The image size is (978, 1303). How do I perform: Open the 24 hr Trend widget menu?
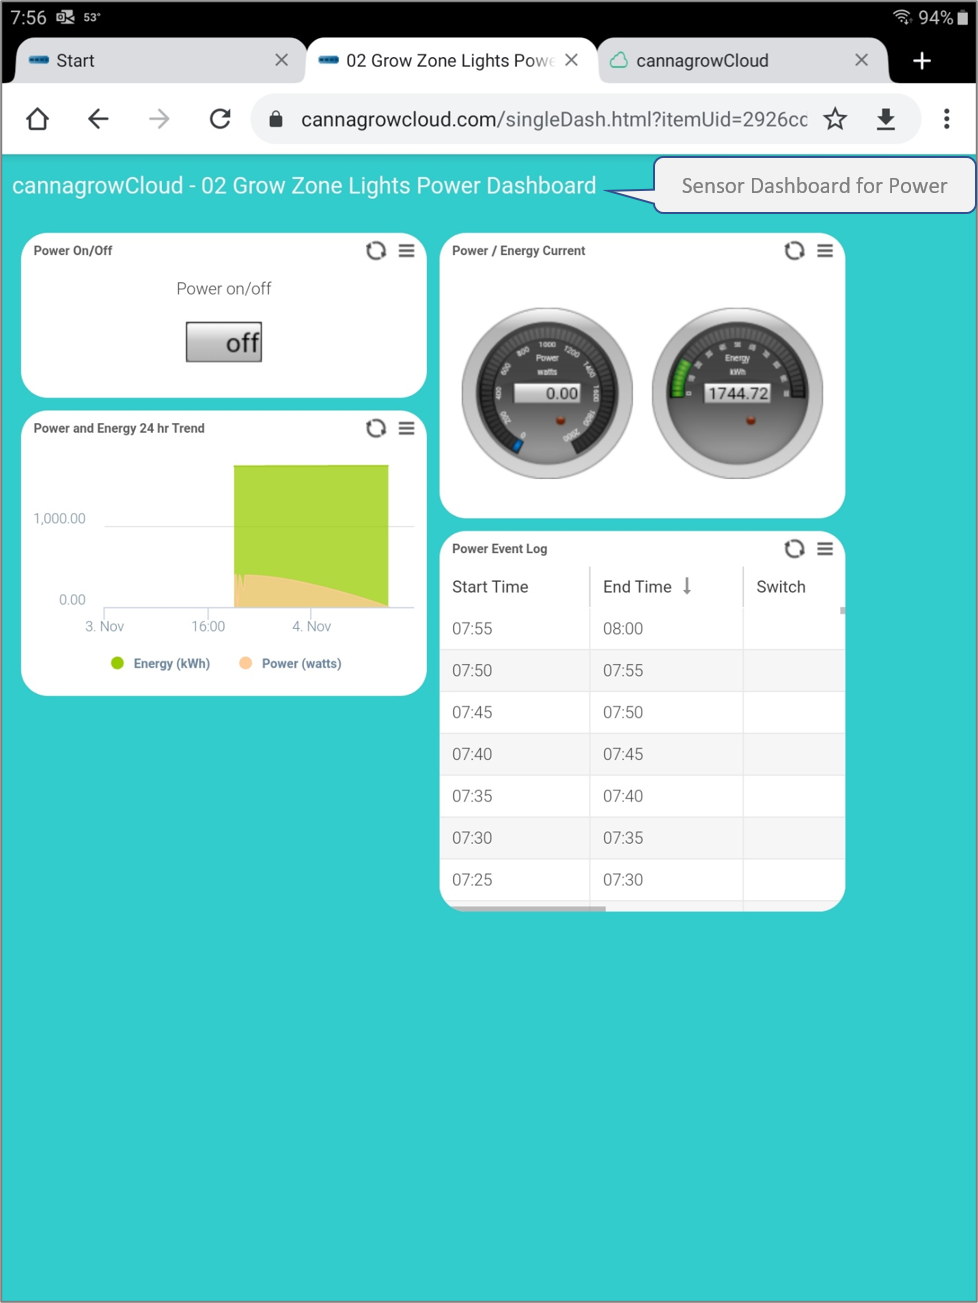pos(407,428)
